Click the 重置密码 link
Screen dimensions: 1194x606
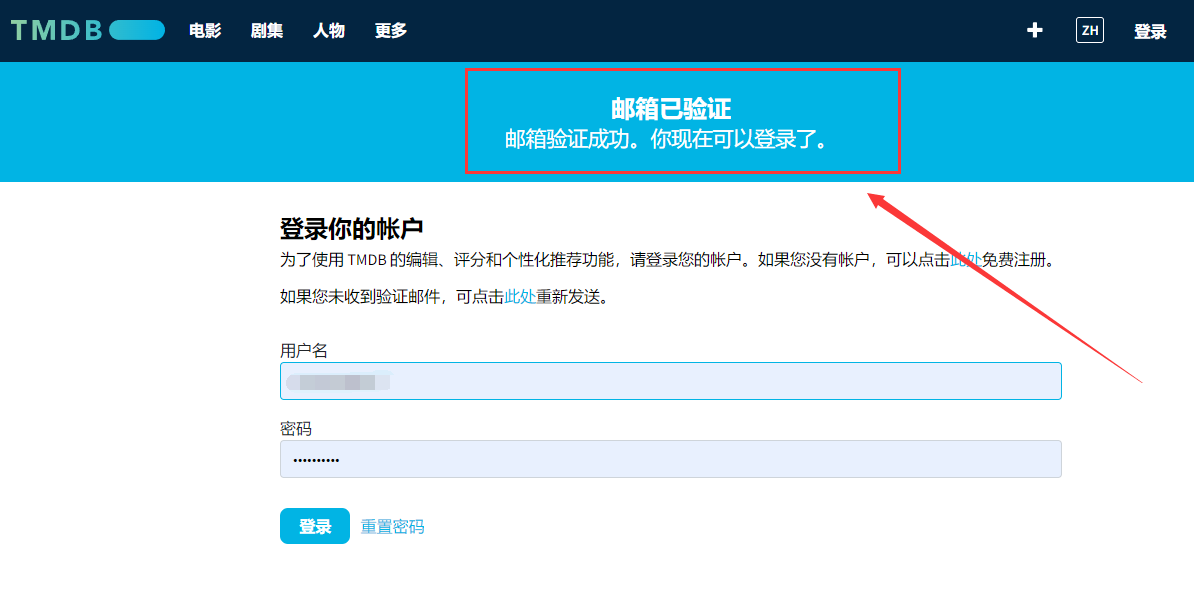point(392,527)
